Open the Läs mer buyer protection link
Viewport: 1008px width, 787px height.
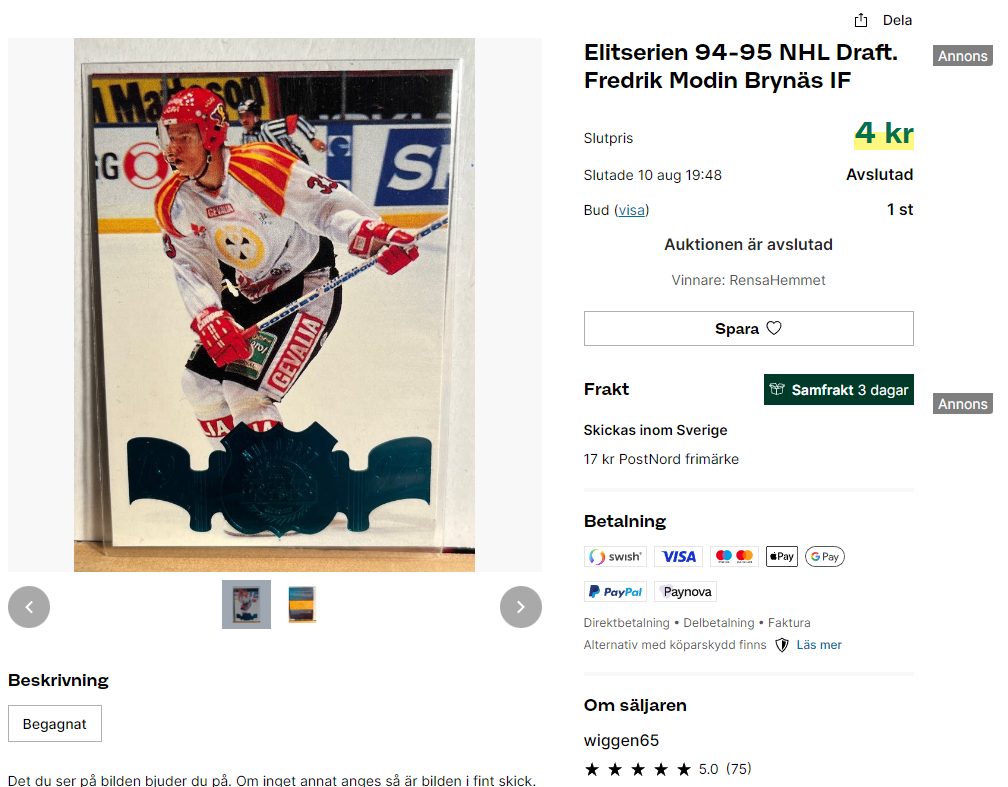(x=818, y=645)
